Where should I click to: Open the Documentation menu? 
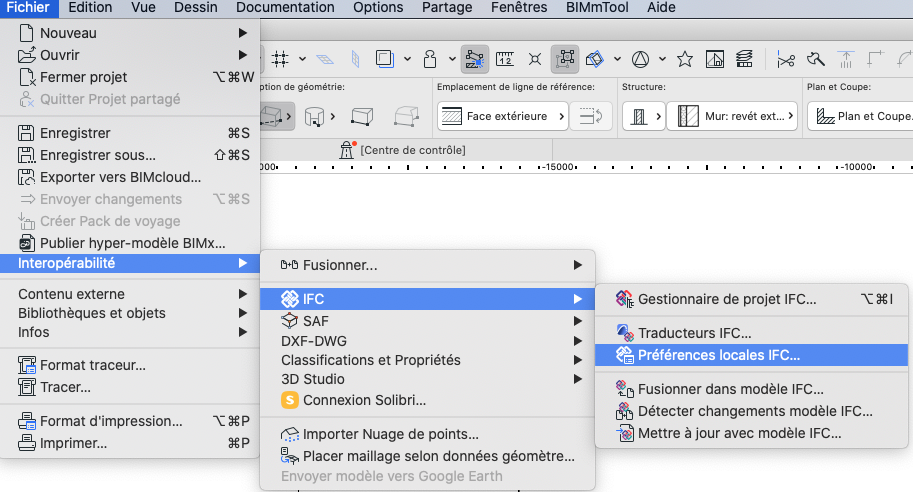[x=285, y=8]
